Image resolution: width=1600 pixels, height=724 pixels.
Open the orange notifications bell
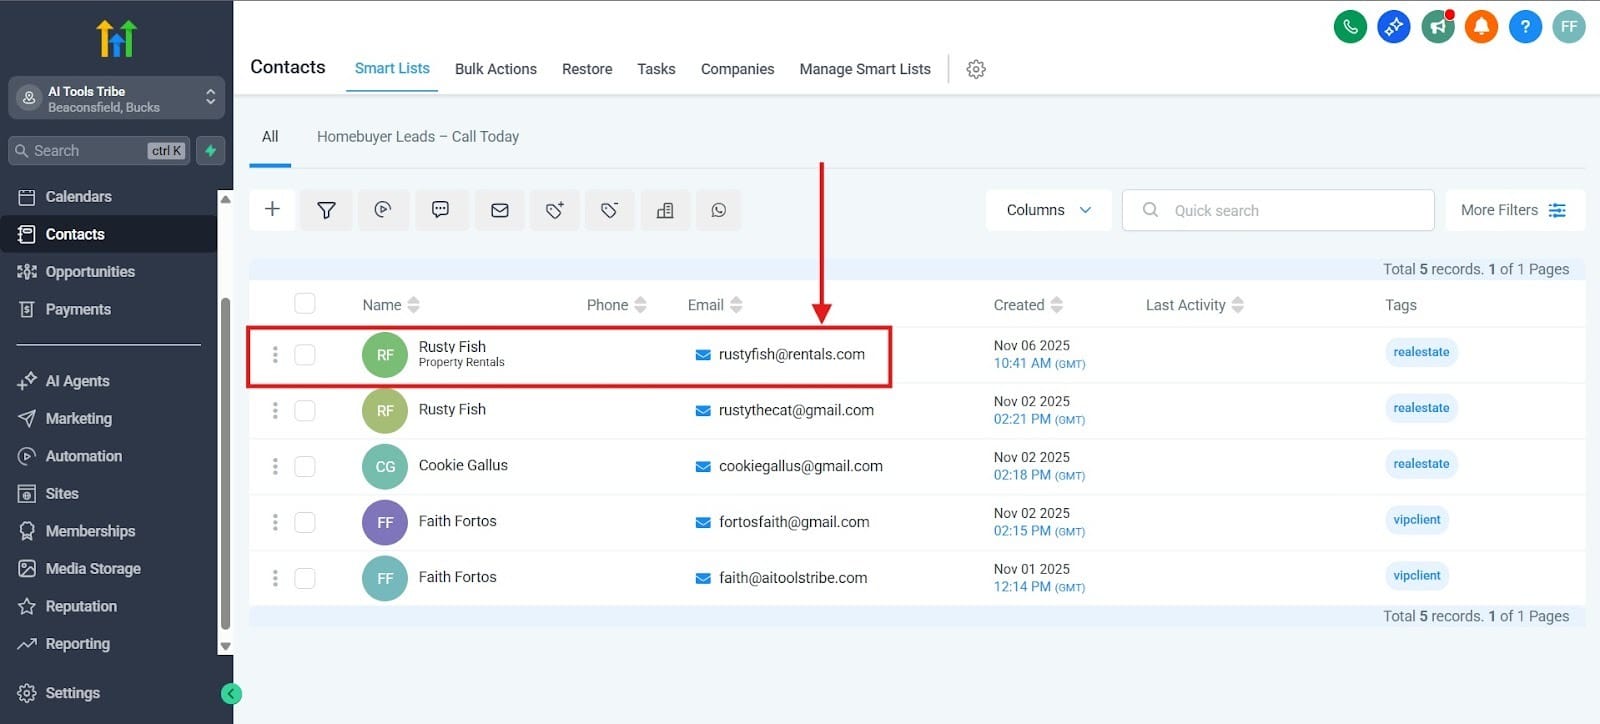[1481, 27]
